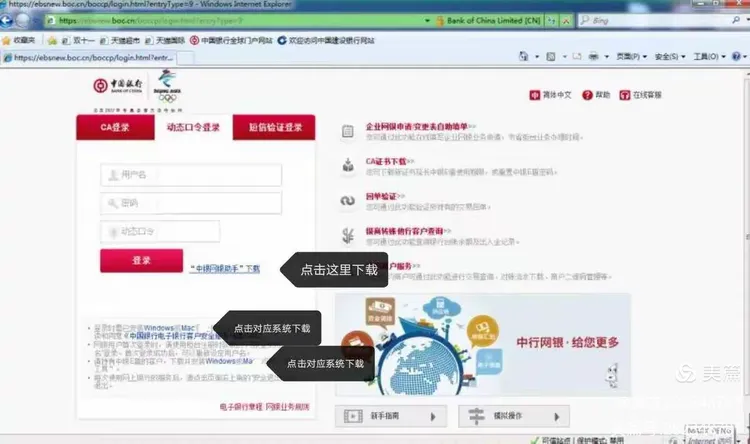Click the yuan icon beside 银商转账他行客户查询

[x=348, y=235]
